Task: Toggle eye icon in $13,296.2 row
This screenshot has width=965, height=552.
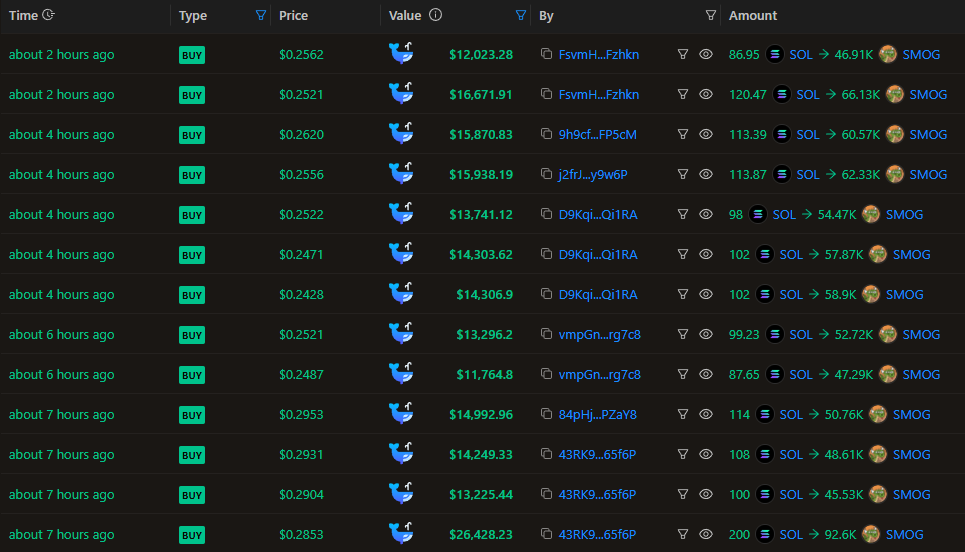Action: click(x=706, y=334)
